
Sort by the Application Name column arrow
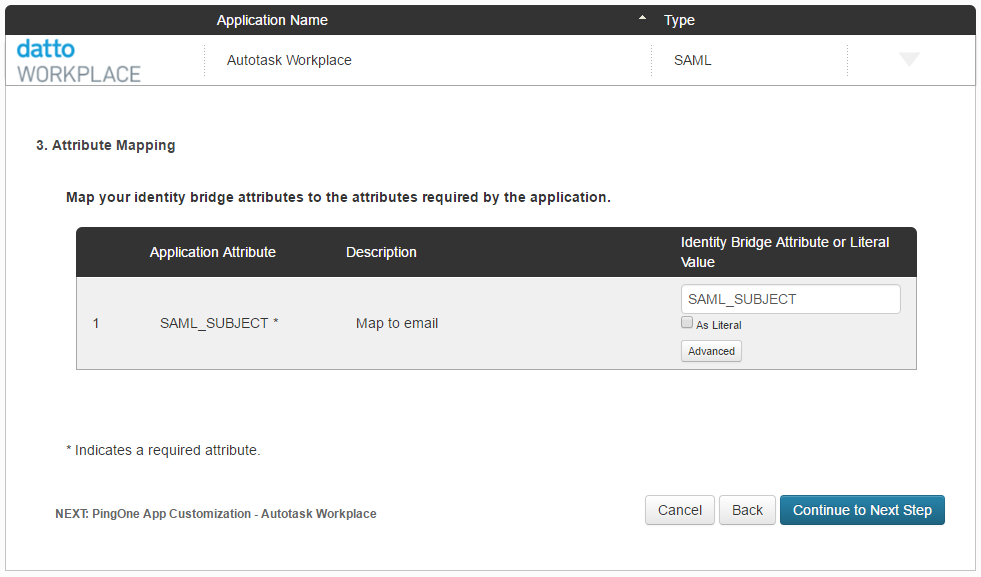click(642, 18)
